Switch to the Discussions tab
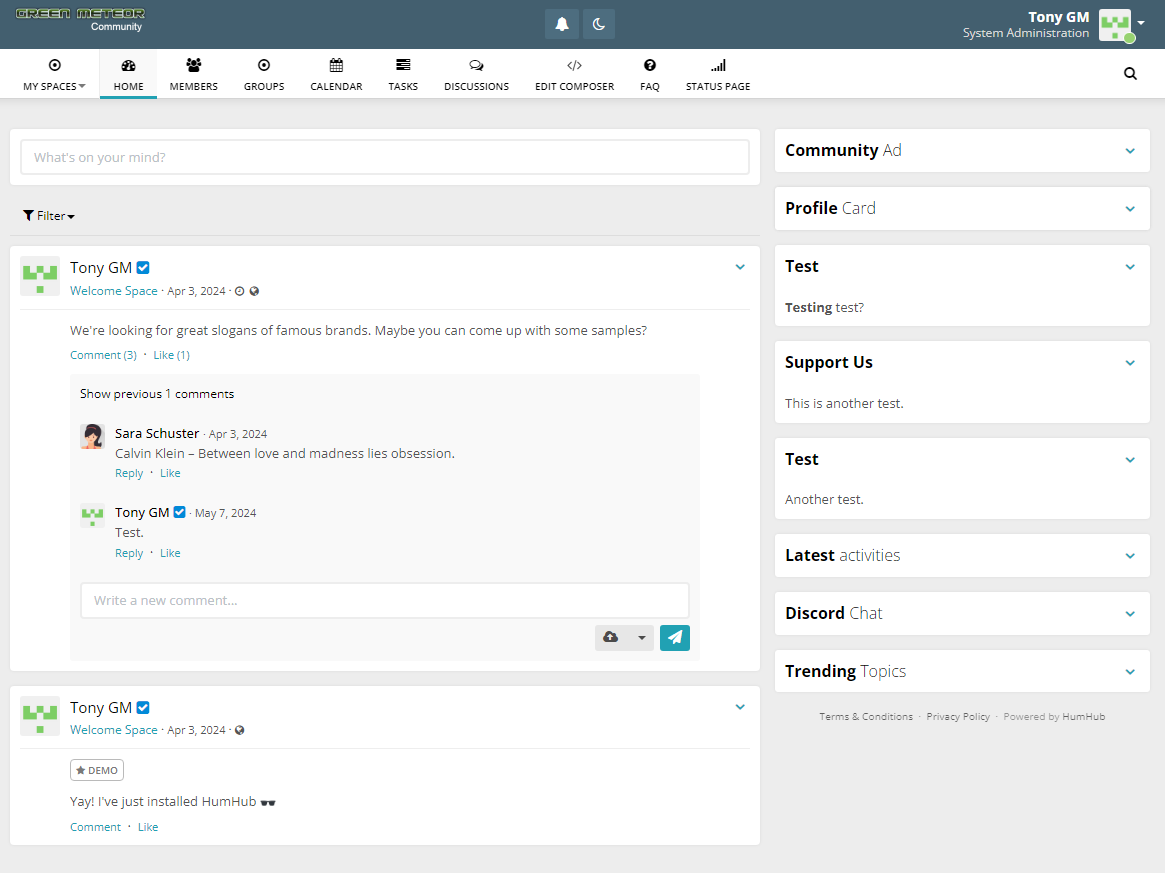This screenshot has width=1165, height=873. point(476,74)
